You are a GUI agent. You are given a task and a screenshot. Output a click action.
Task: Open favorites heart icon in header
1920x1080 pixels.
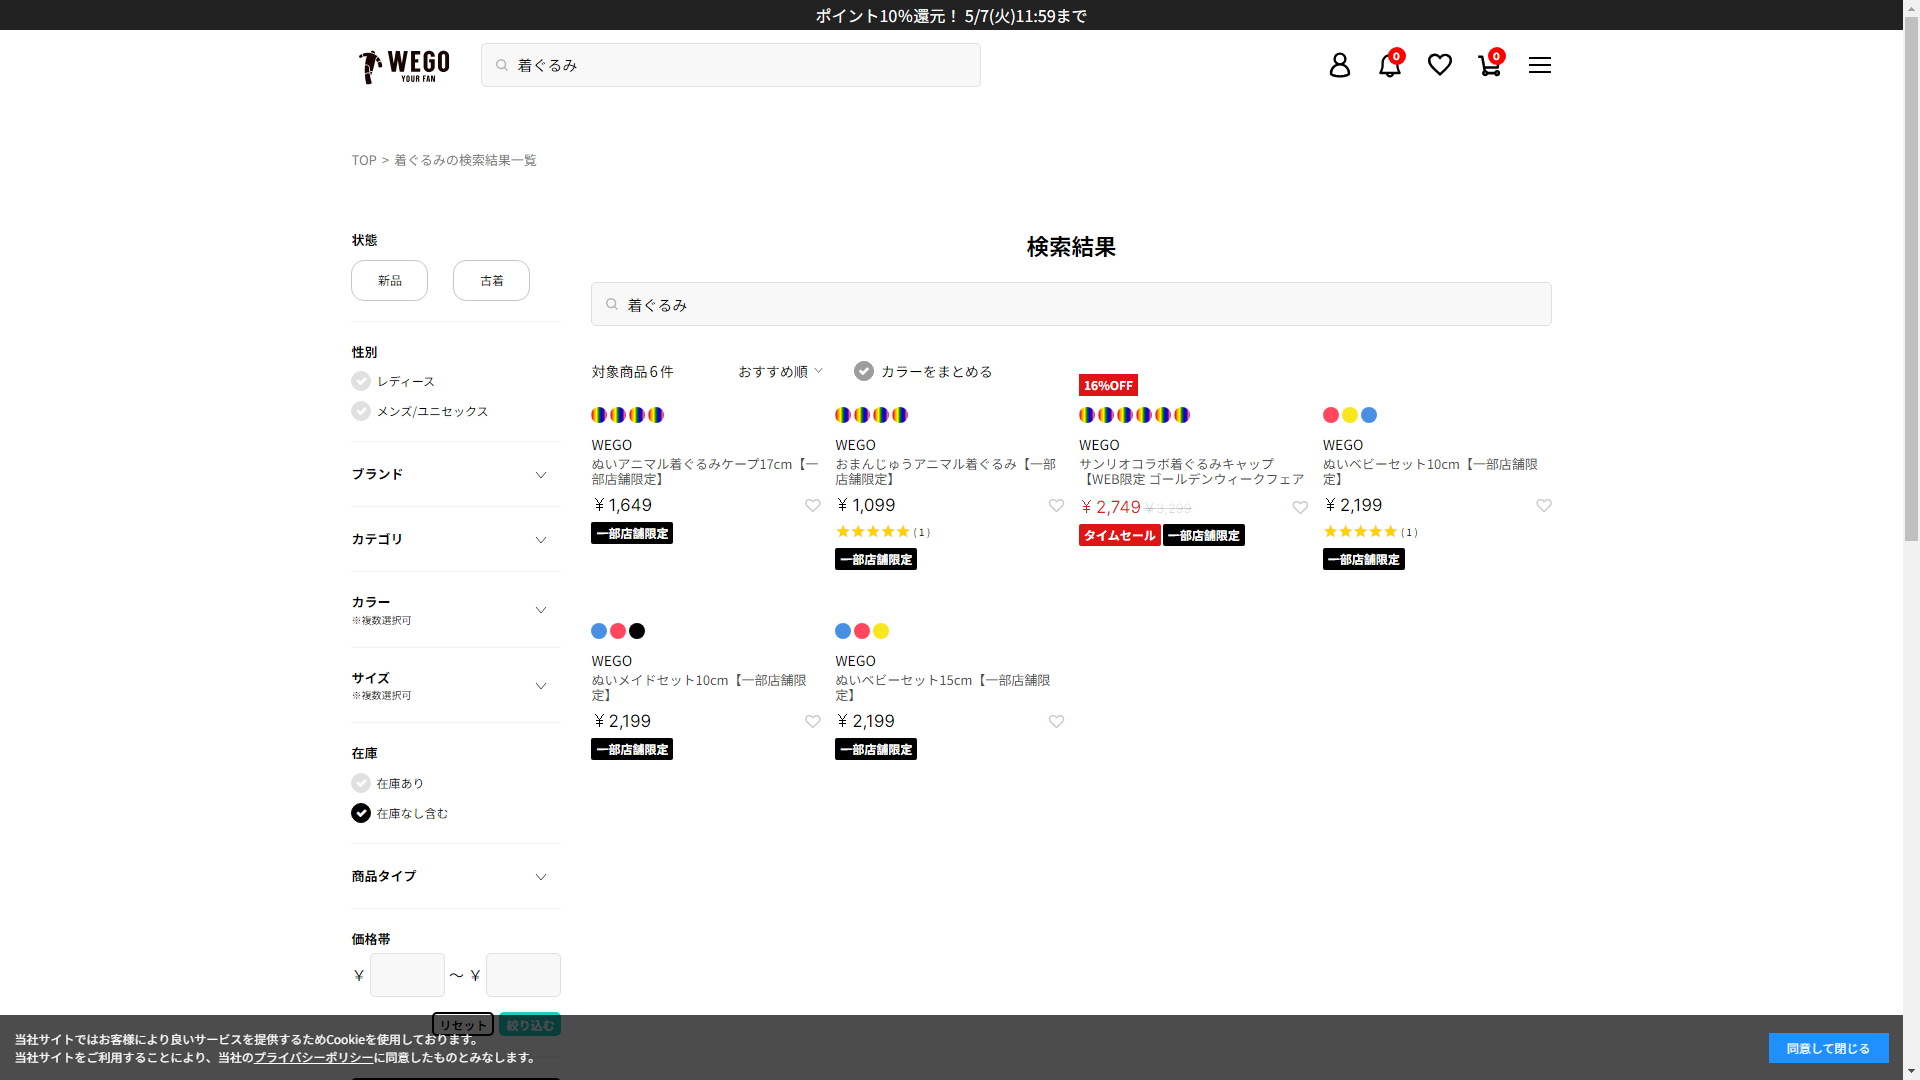[1439, 65]
